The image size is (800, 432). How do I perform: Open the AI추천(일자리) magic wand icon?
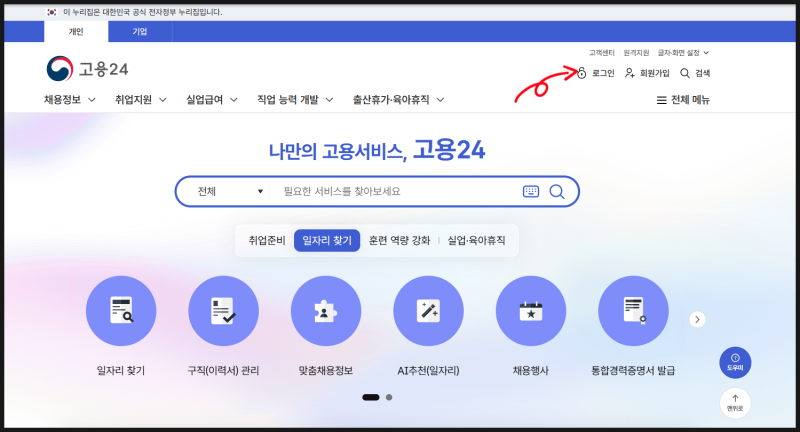[429, 311]
